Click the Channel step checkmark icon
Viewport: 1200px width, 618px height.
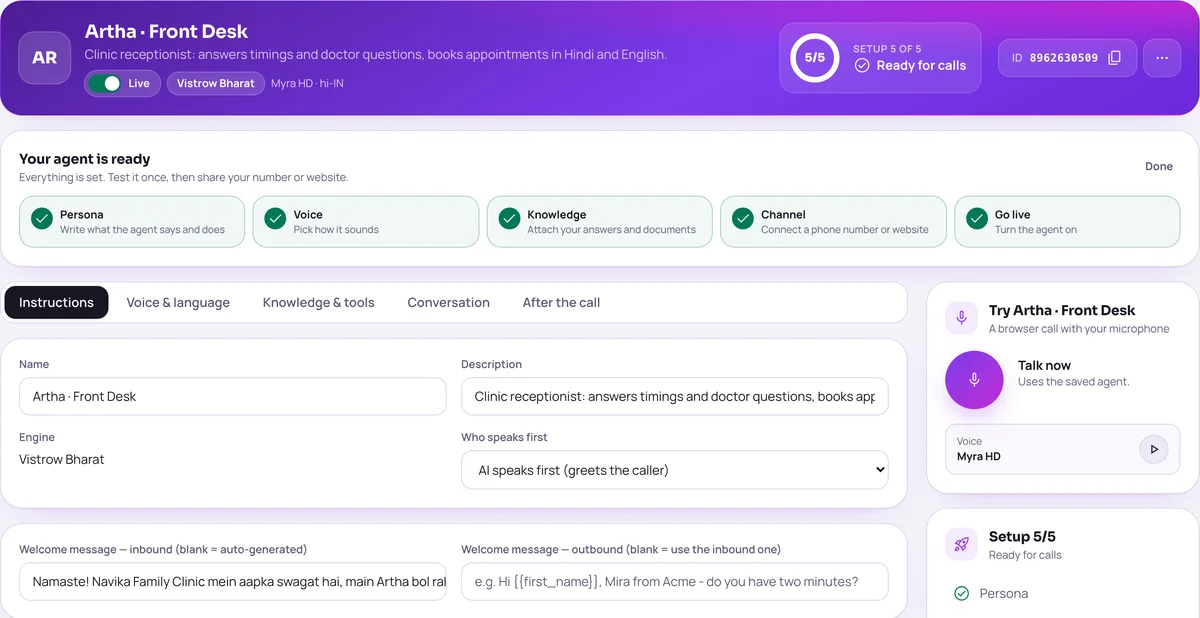point(743,219)
